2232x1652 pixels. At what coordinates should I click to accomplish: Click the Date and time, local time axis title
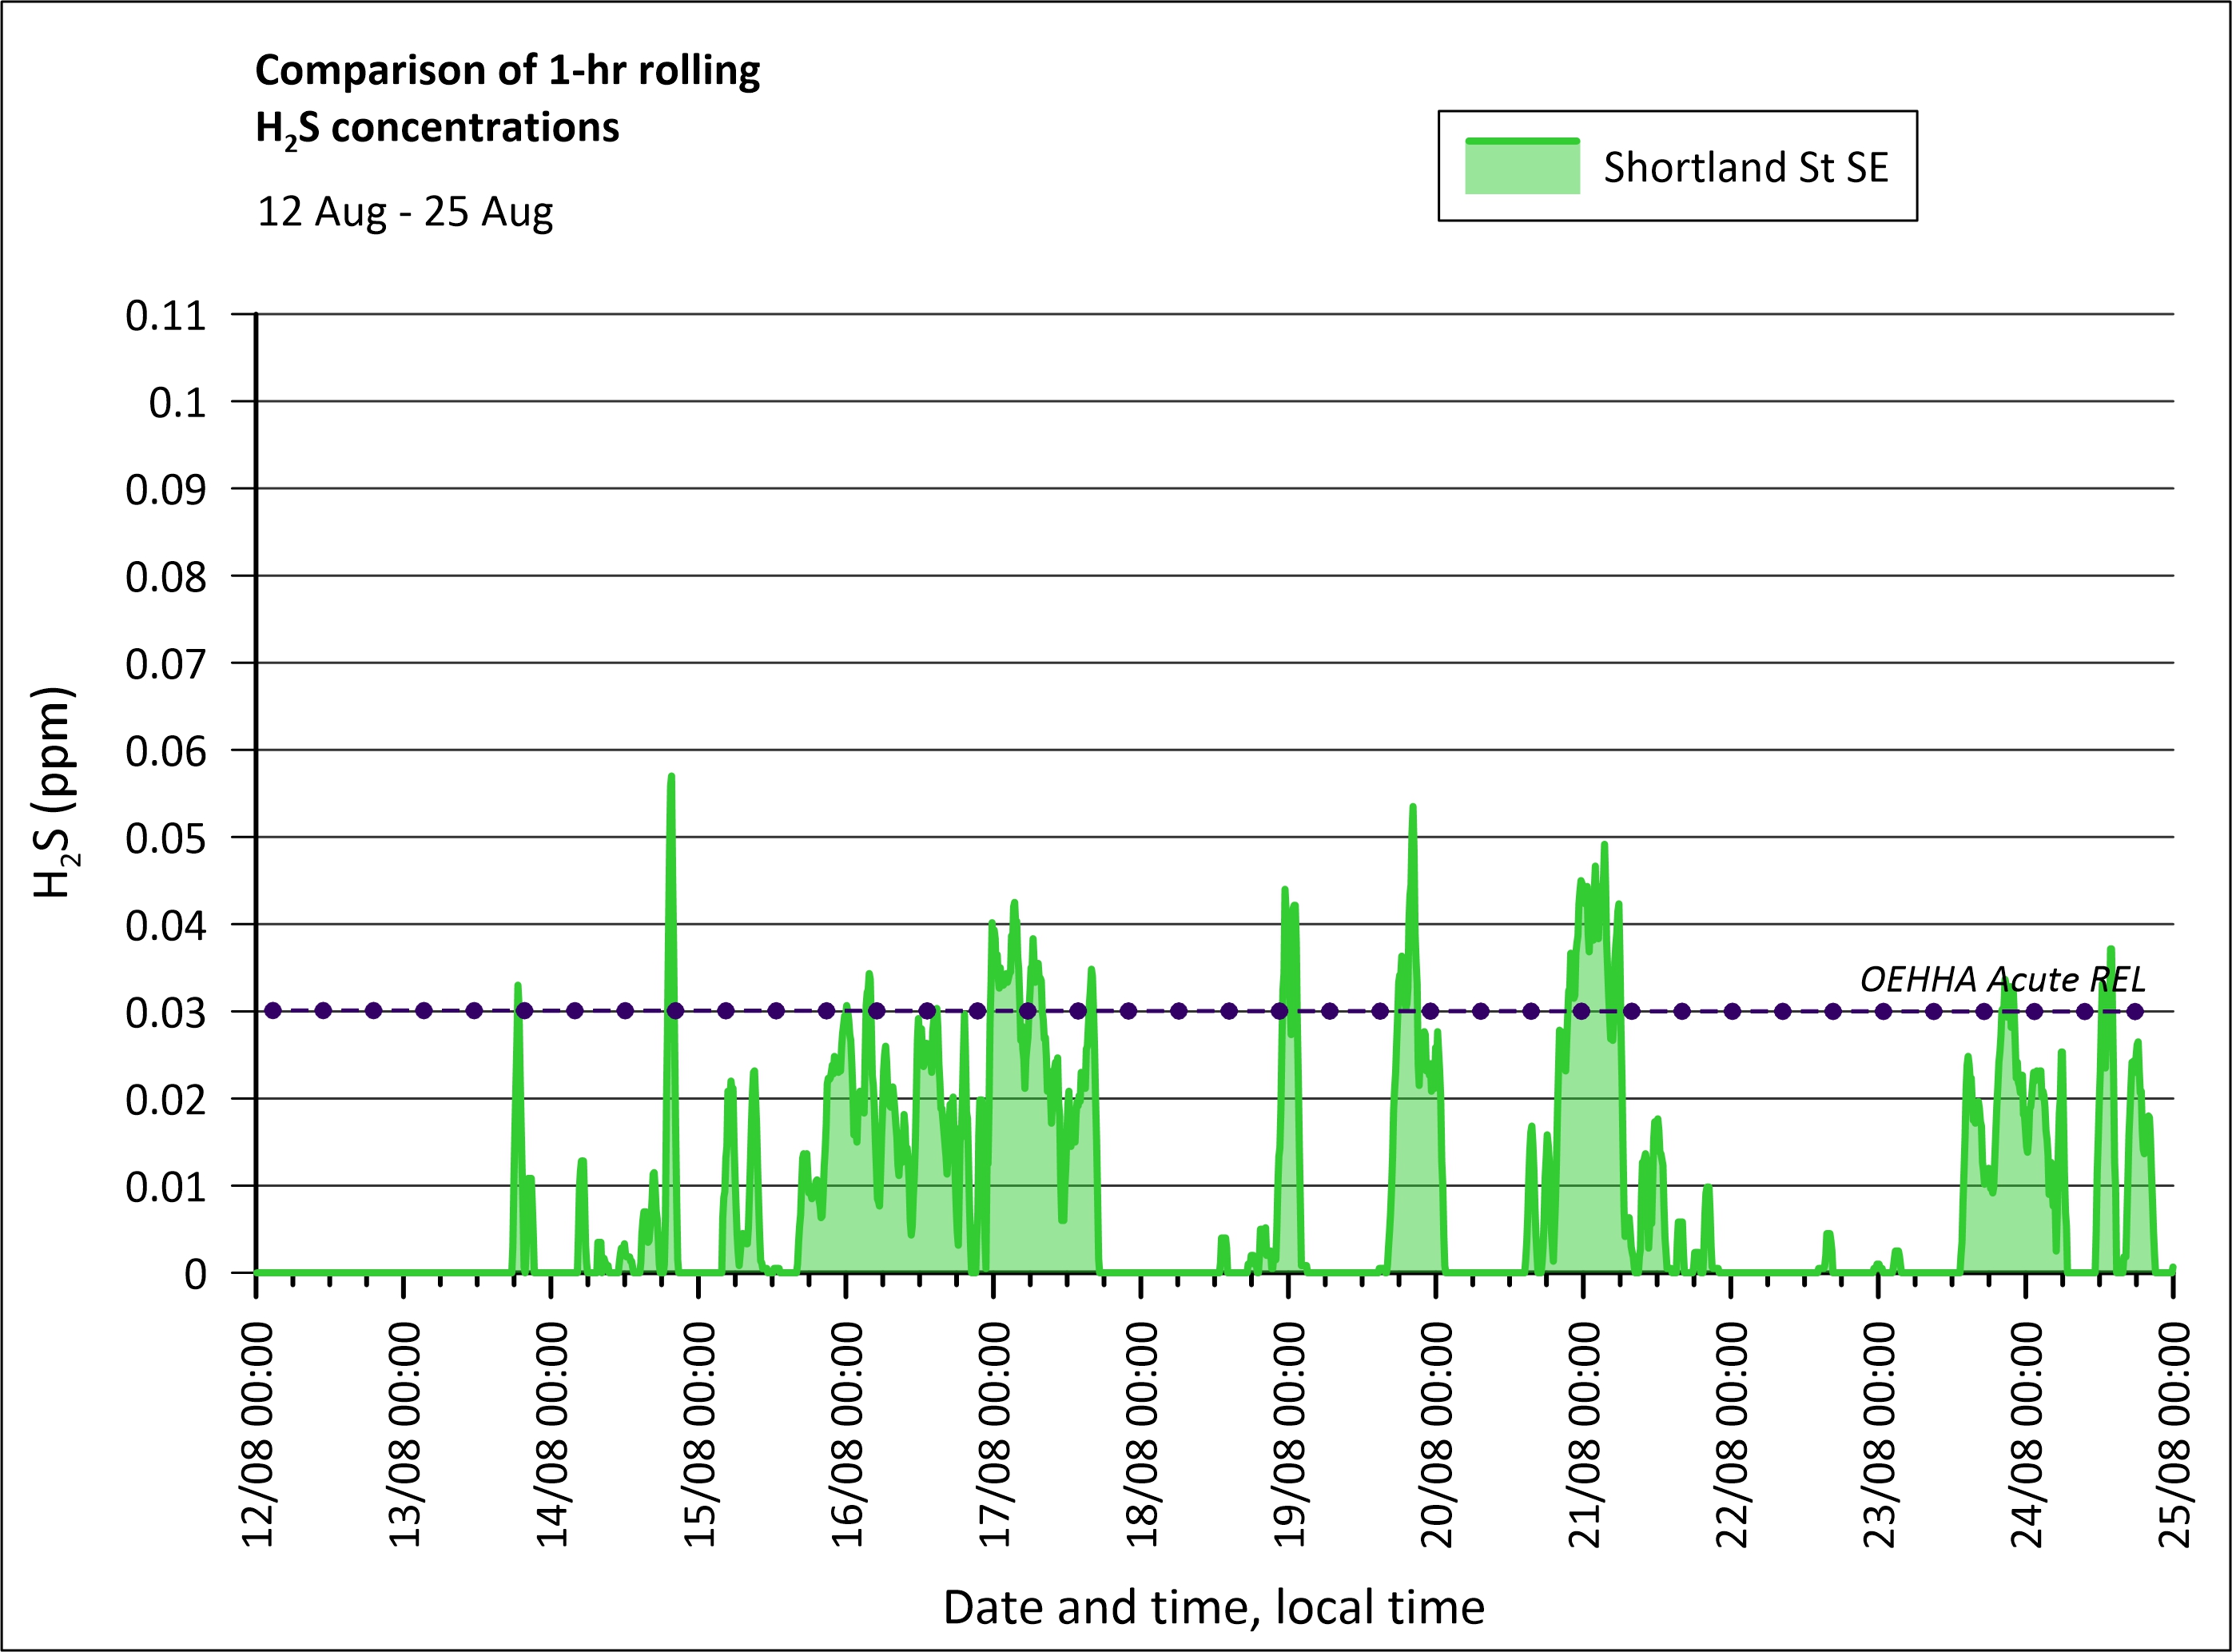click(x=1213, y=1608)
